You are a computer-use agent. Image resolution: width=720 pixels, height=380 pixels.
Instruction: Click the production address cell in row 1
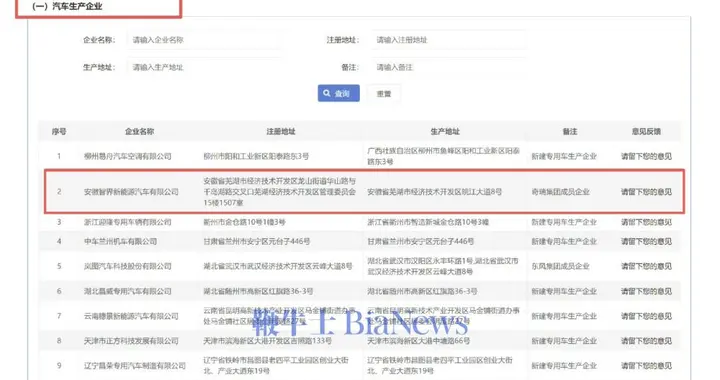[x=444, y=156]
